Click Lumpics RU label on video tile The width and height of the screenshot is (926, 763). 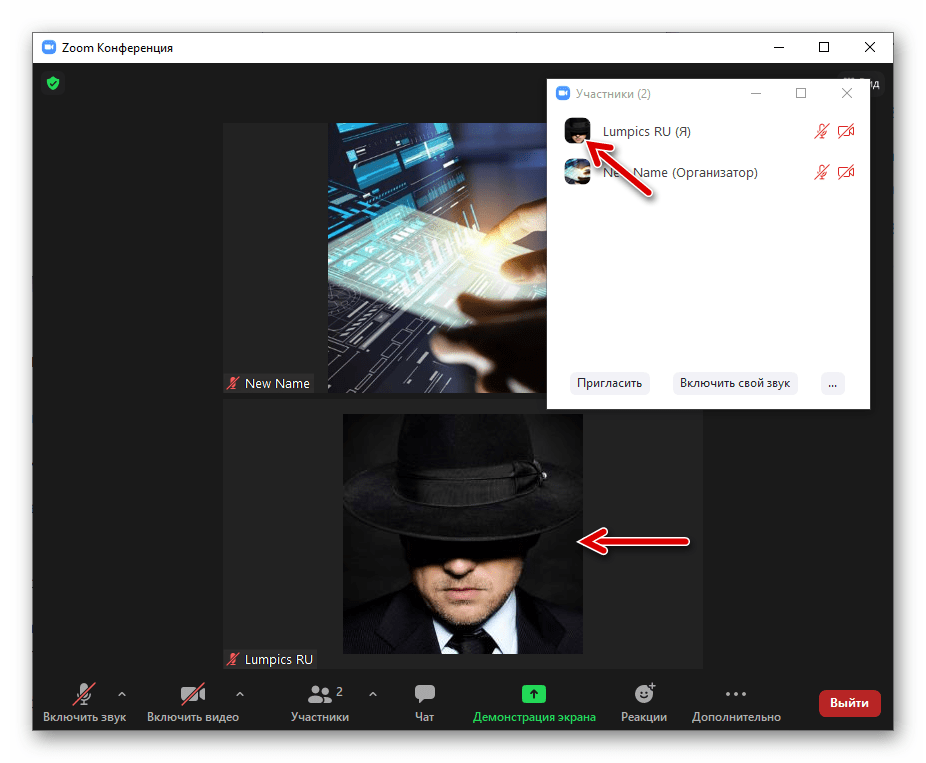pyautogui.click(x=279, y=659)
